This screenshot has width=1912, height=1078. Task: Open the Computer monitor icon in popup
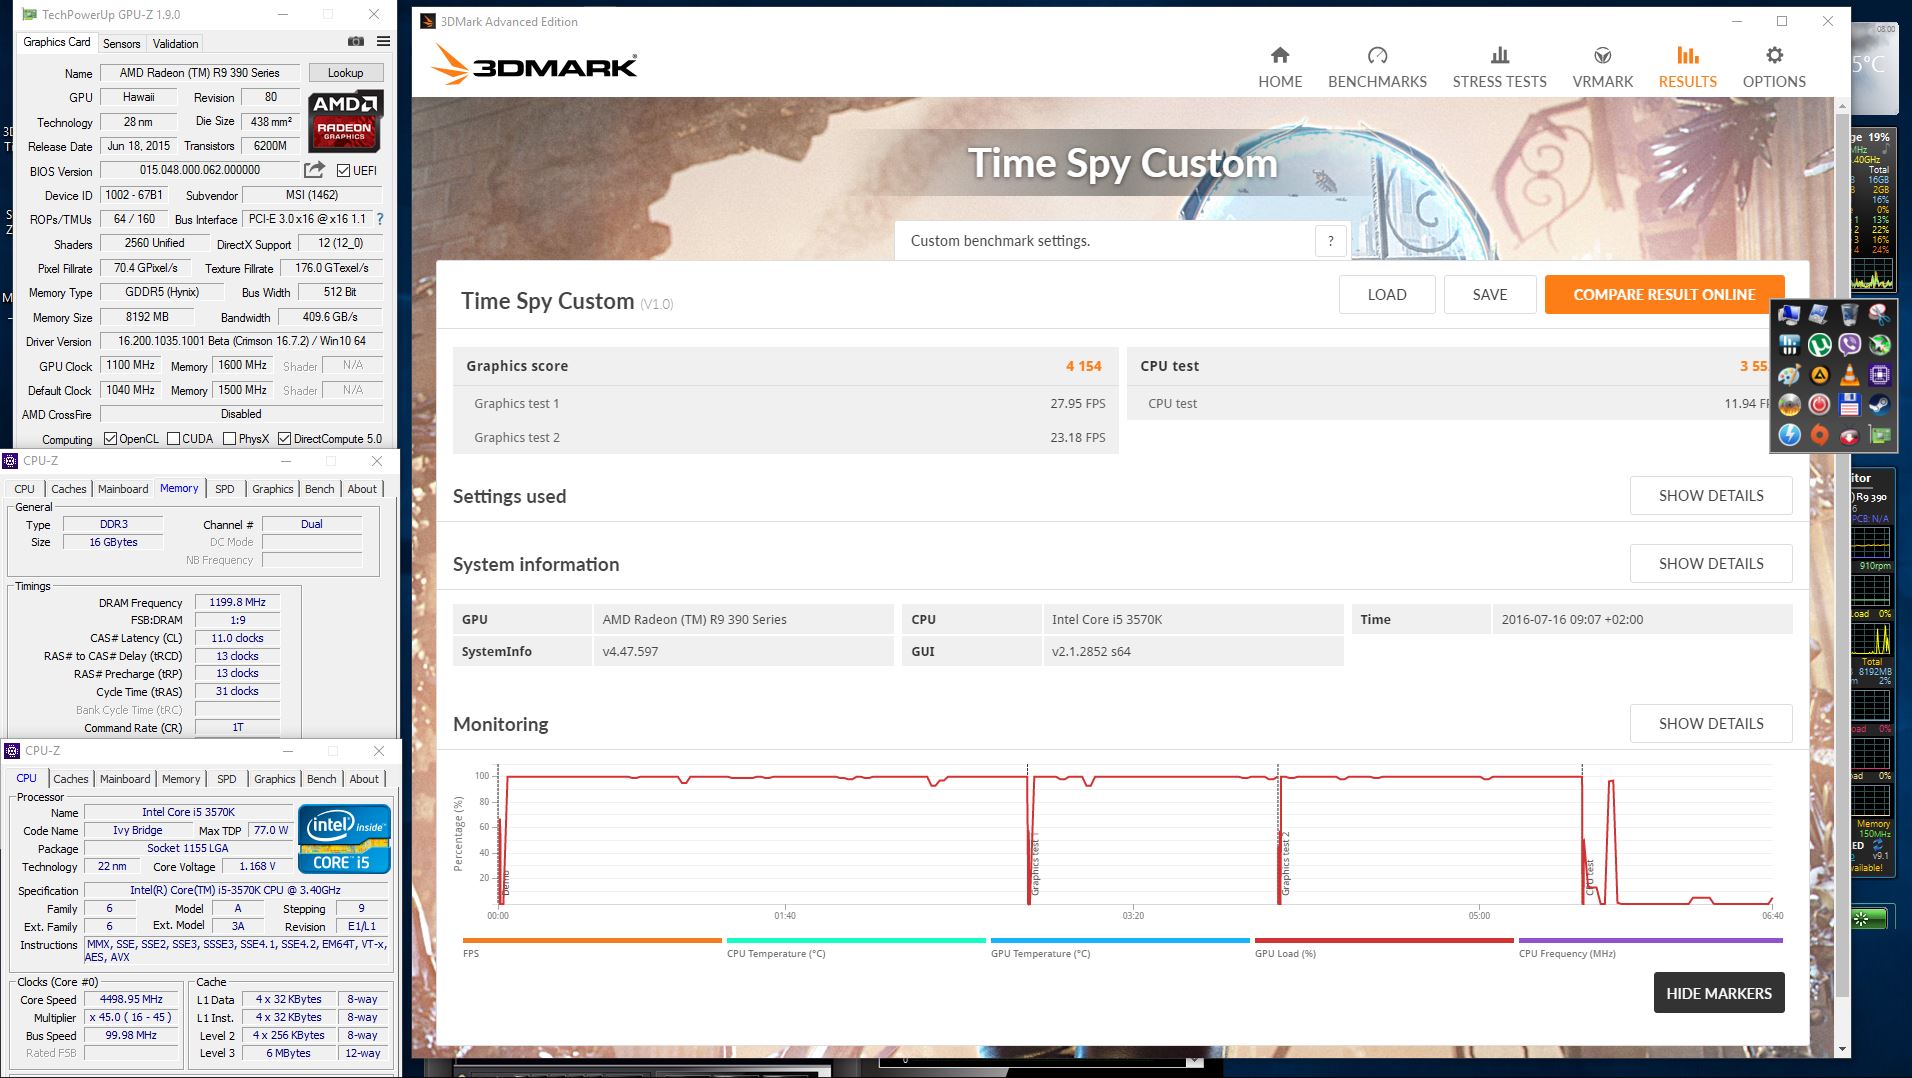pos(1789,315)
